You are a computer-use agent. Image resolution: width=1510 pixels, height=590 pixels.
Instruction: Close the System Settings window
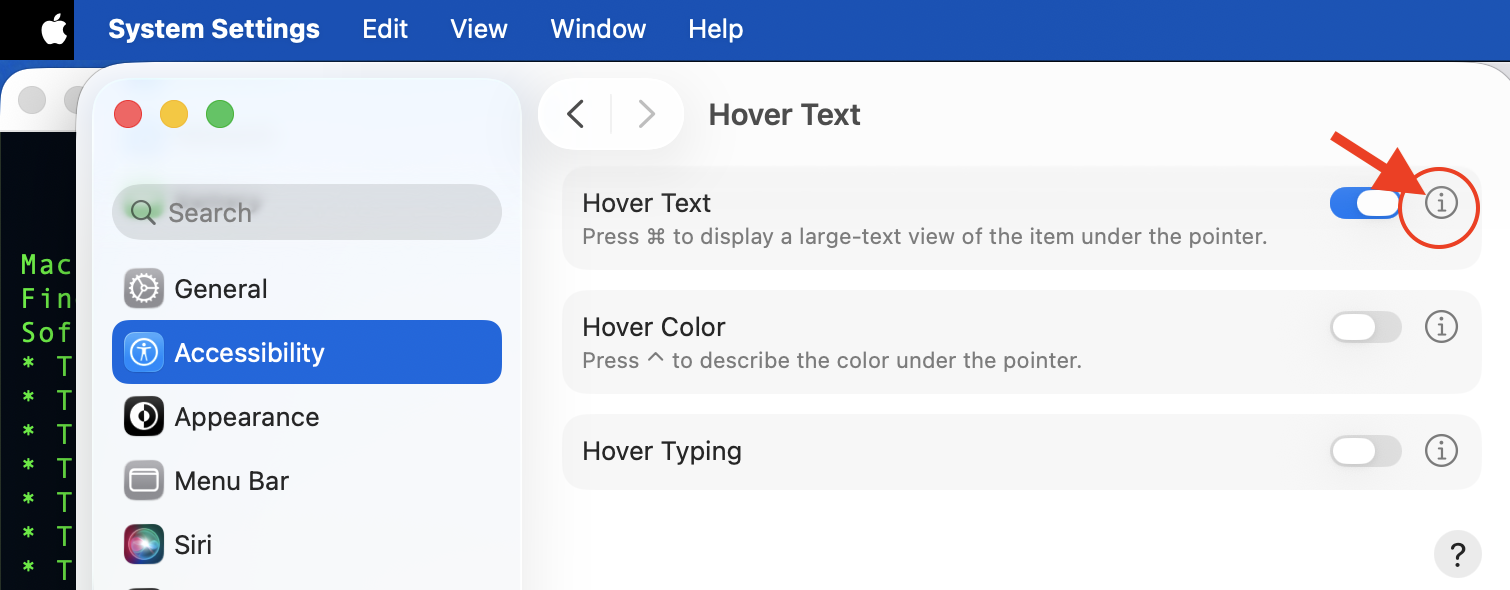tap(128, 114)
